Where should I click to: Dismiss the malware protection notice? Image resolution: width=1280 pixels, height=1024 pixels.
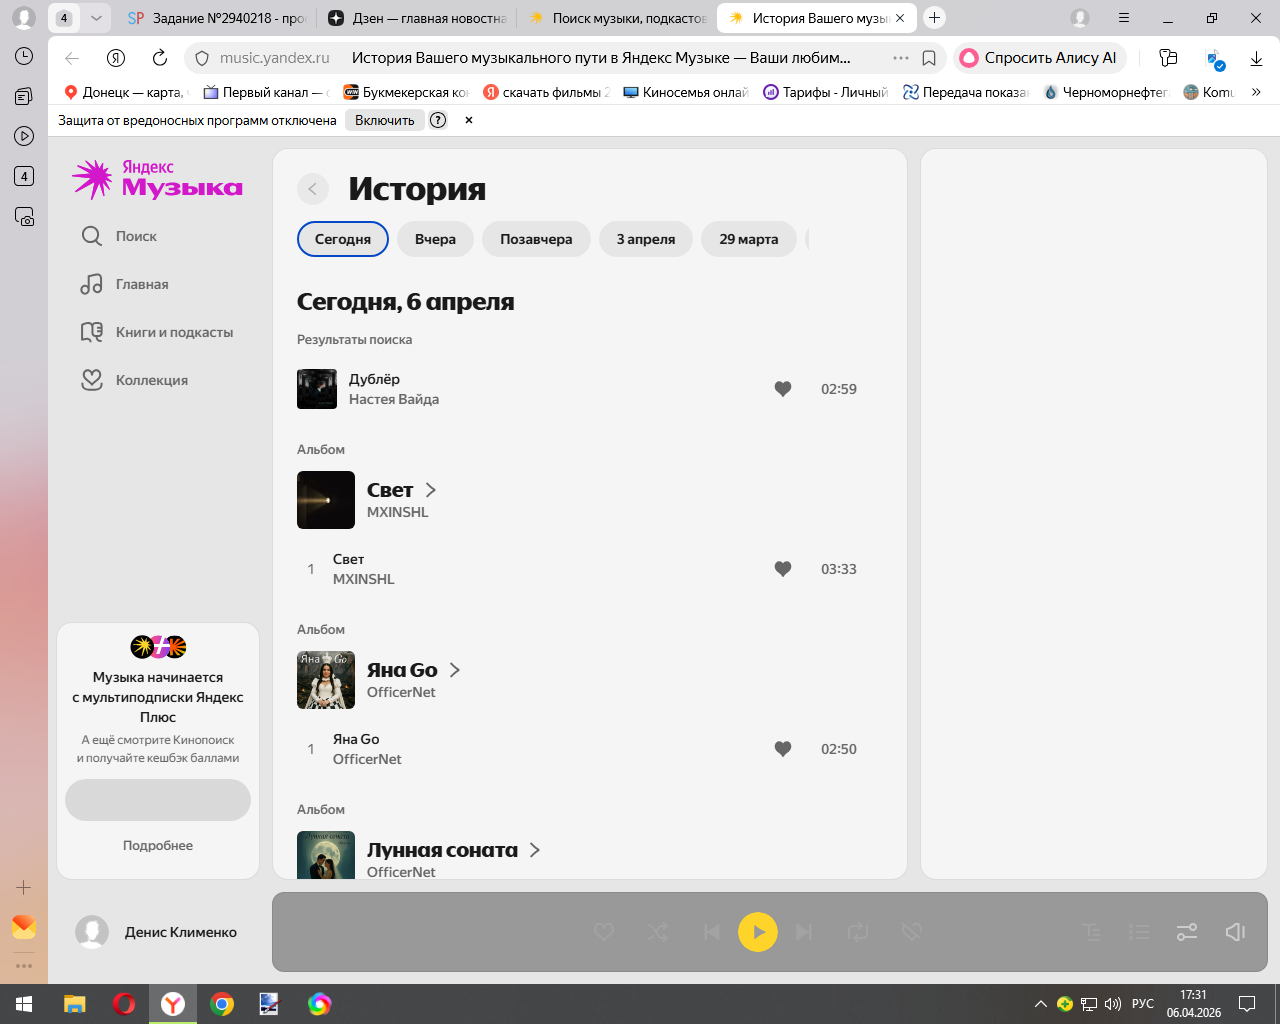click(x=469, y=120)
